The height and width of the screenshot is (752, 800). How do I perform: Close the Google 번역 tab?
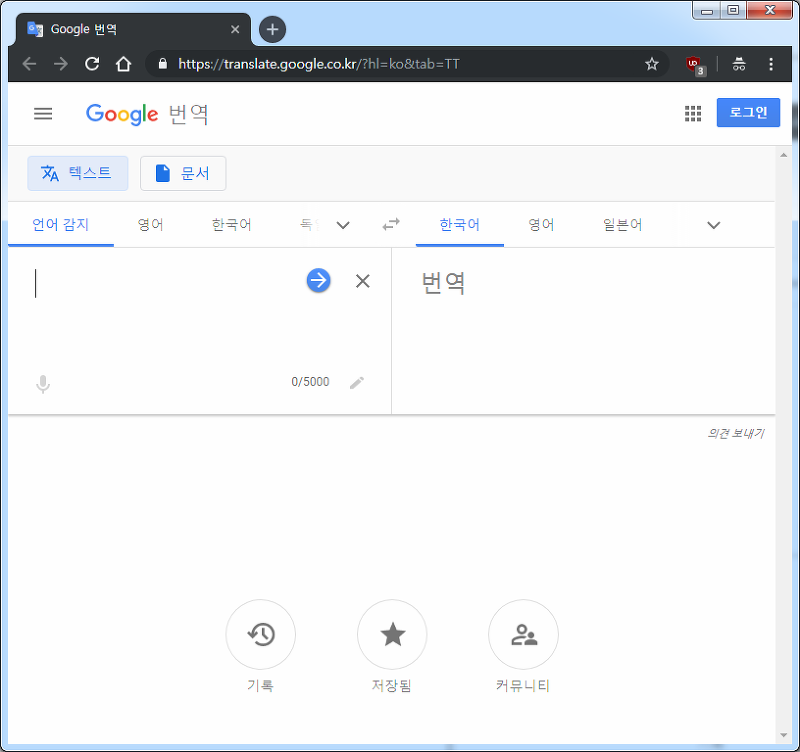[235, 29]
